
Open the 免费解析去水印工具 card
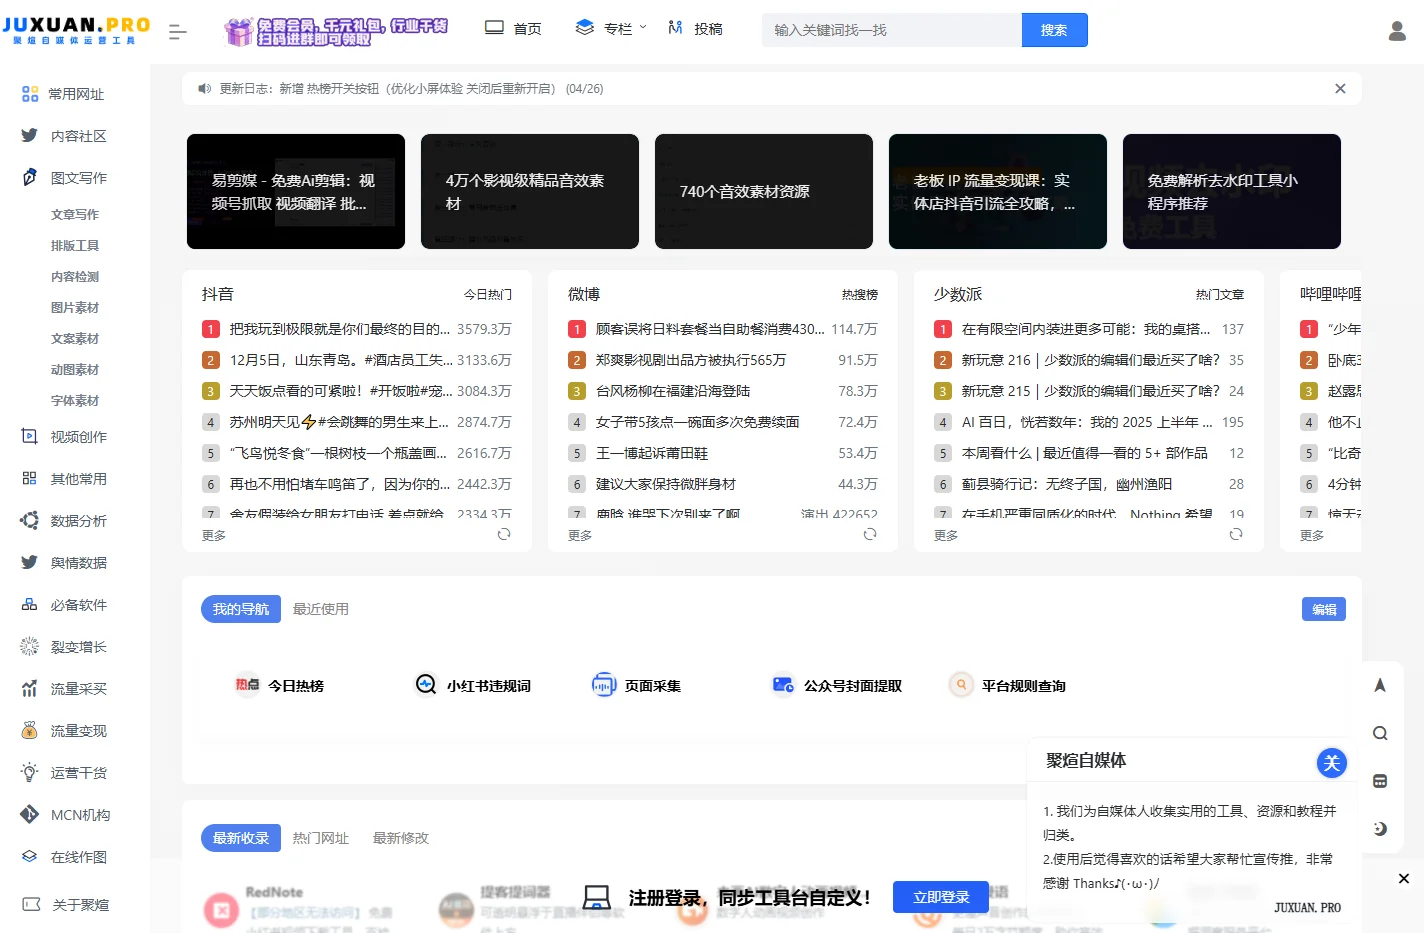point(1232,192)
